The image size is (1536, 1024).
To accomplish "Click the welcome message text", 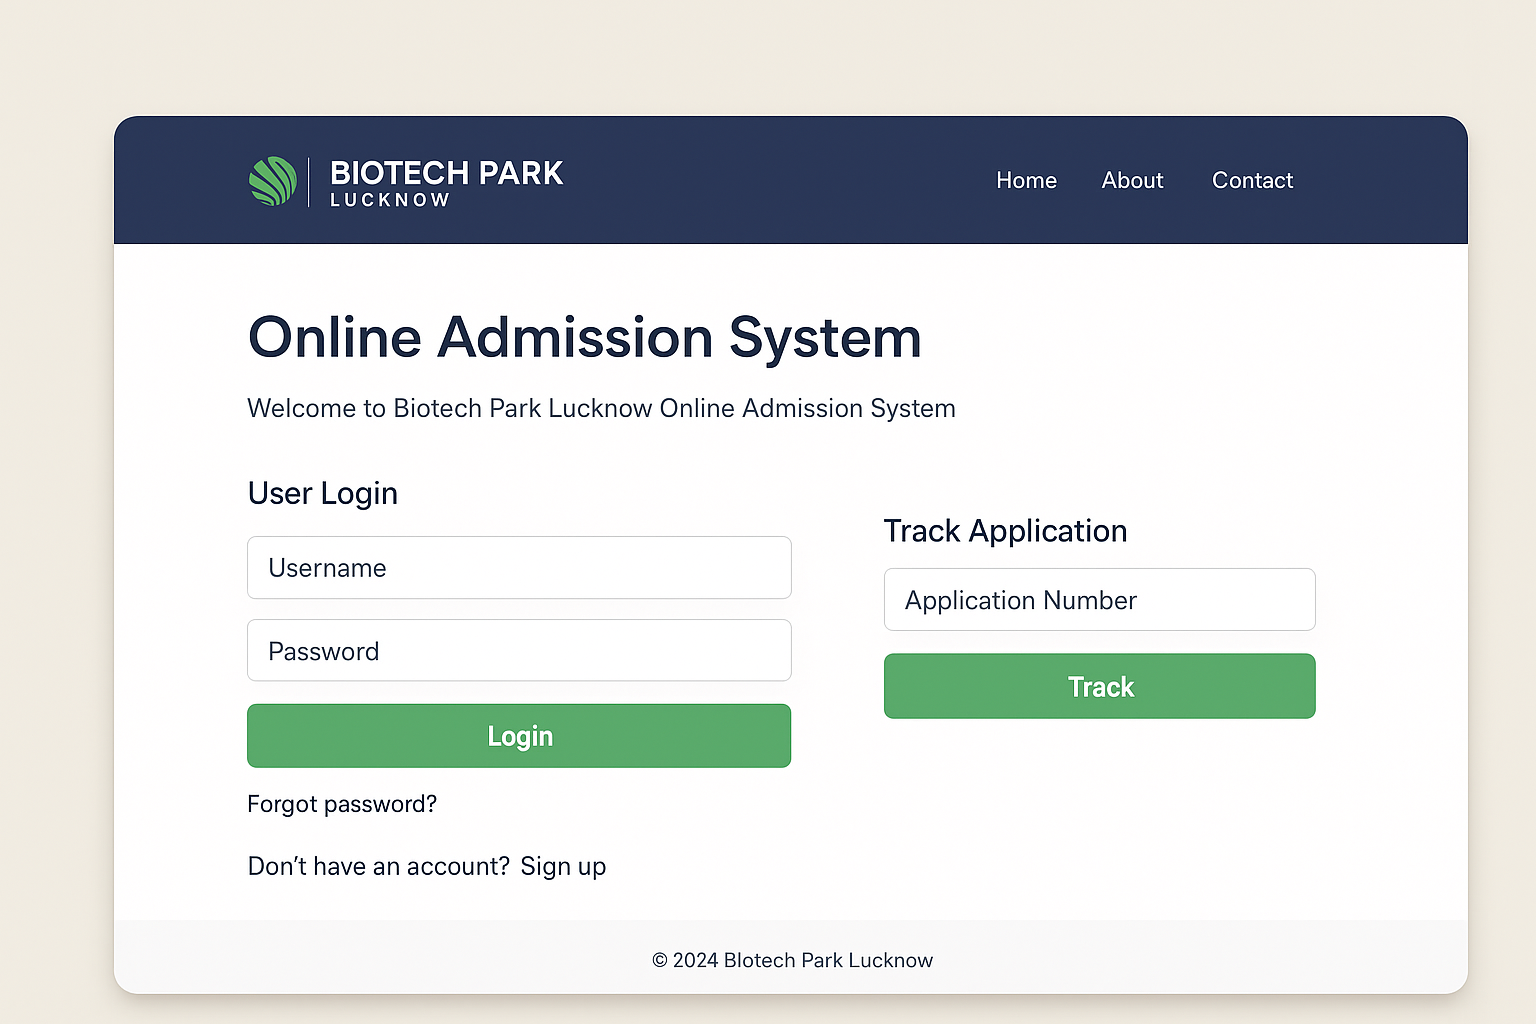I will click(x=601, y=408).
